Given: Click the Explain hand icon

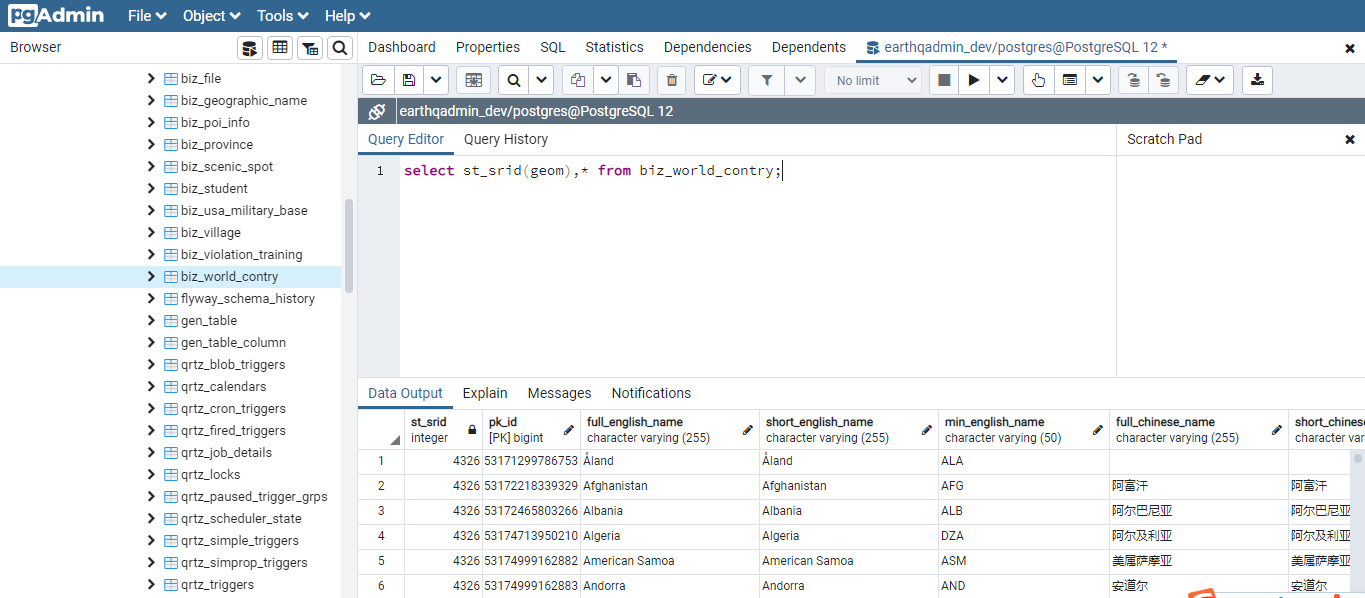Looking at the screenshot, I should coord(1038,80).
